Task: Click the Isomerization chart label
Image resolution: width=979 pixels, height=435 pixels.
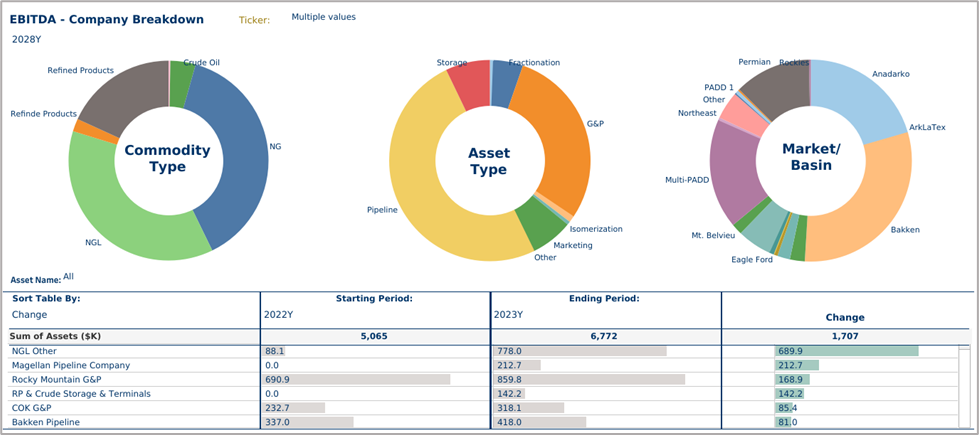Action: [x=596, y=229]
